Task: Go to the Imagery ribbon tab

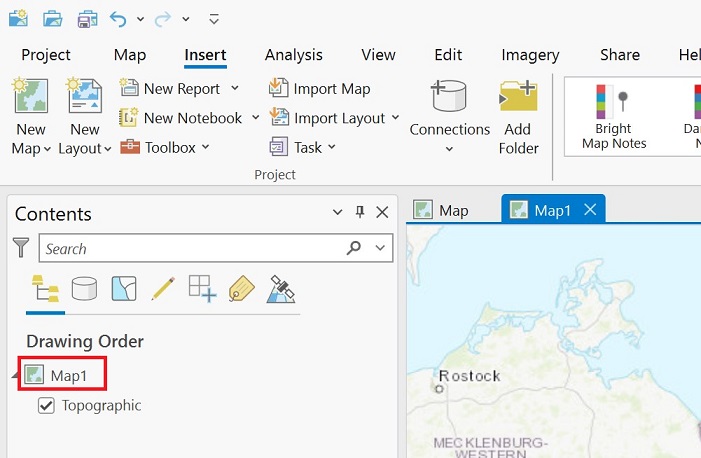Action: click(x=530, y=55)
